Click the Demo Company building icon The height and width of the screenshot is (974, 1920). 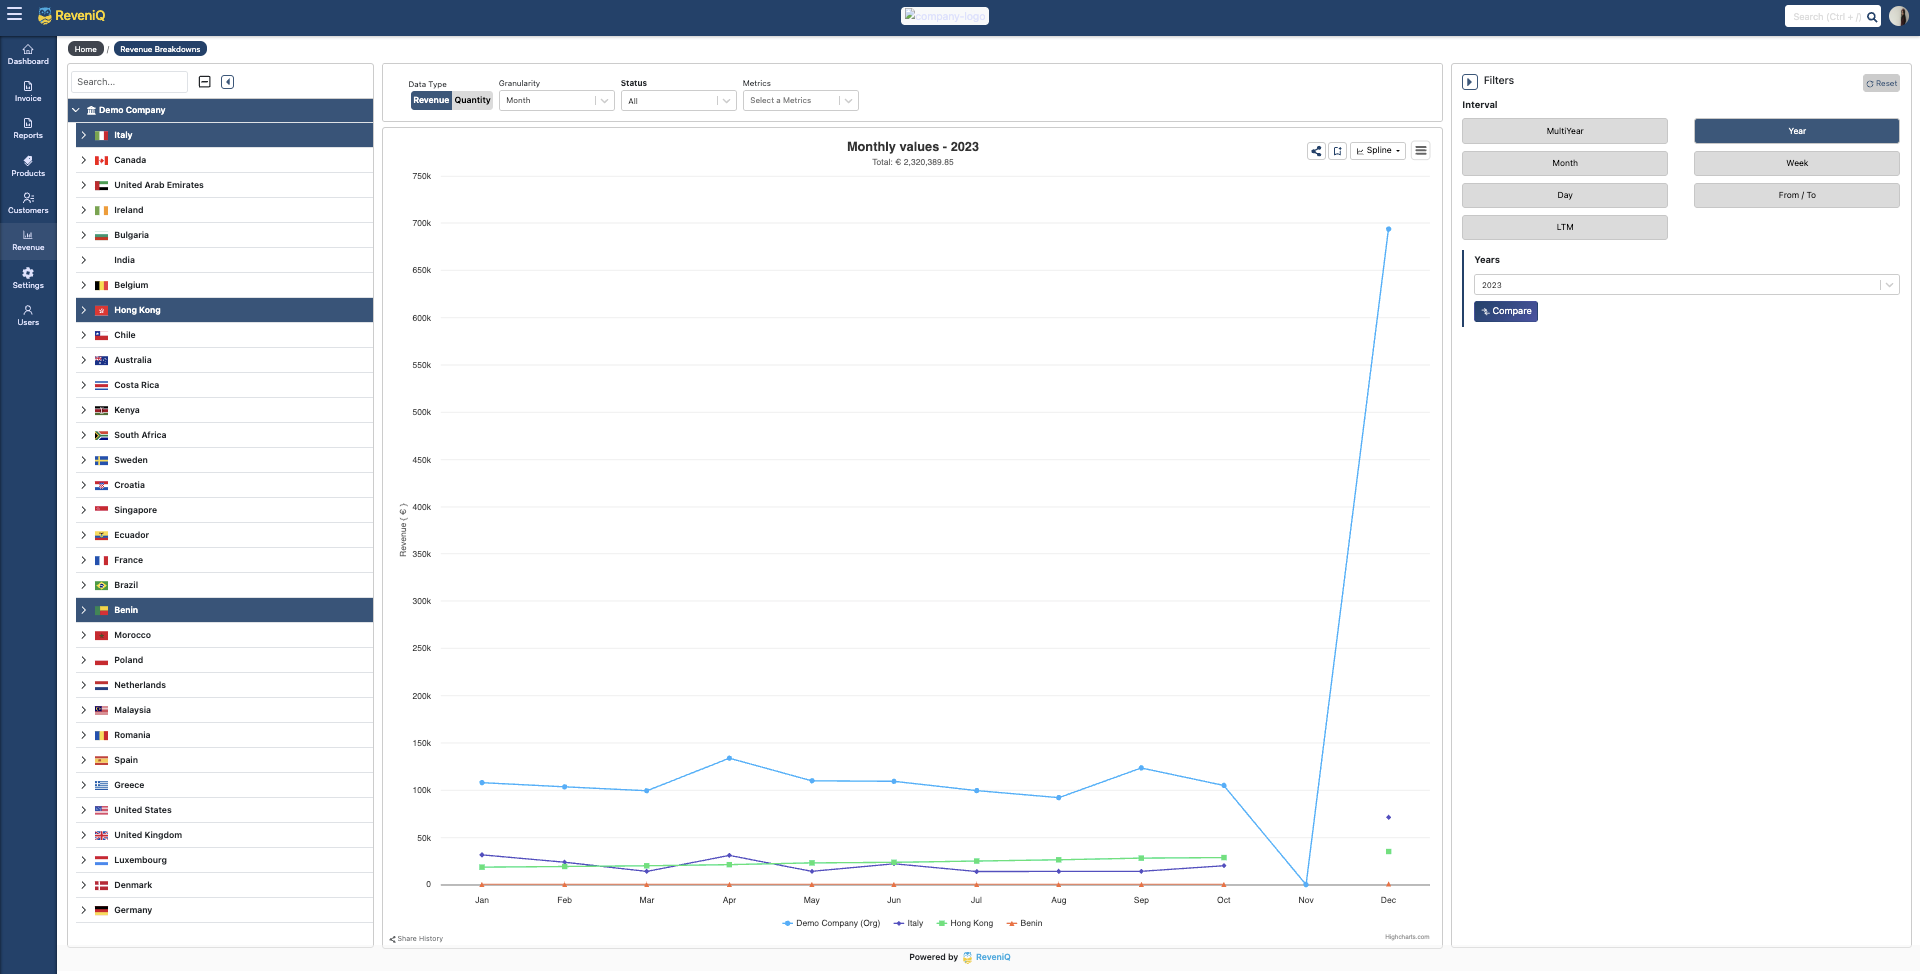coord(91,110)
